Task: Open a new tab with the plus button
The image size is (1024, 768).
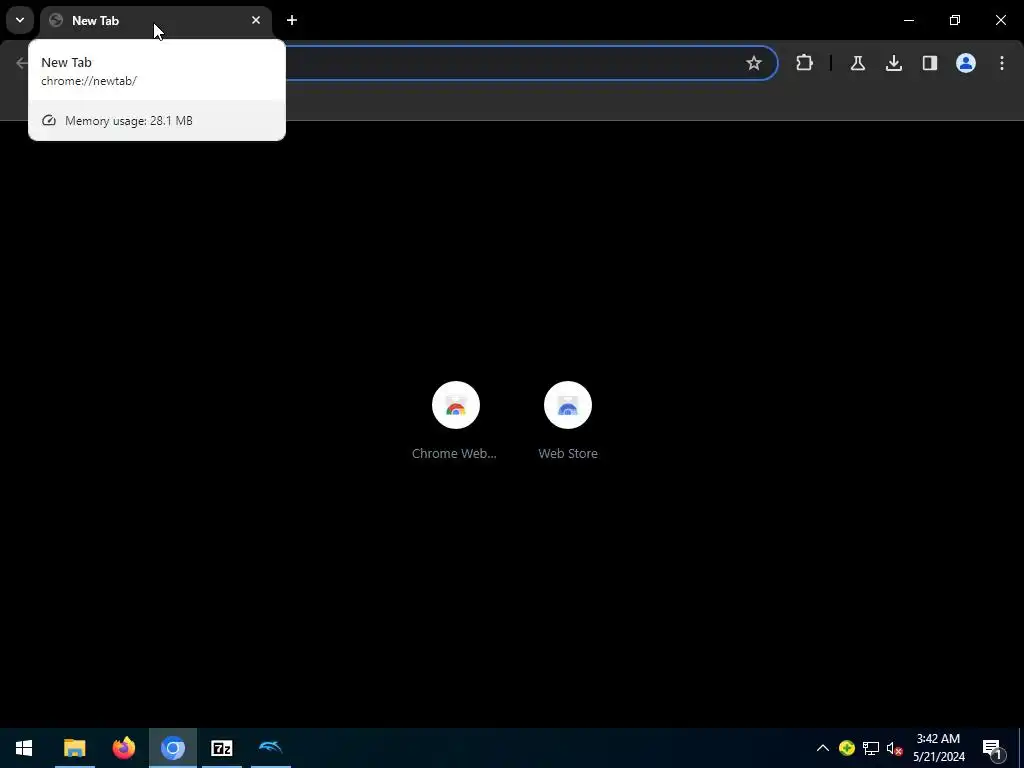Action: click(x=292, y=20)
